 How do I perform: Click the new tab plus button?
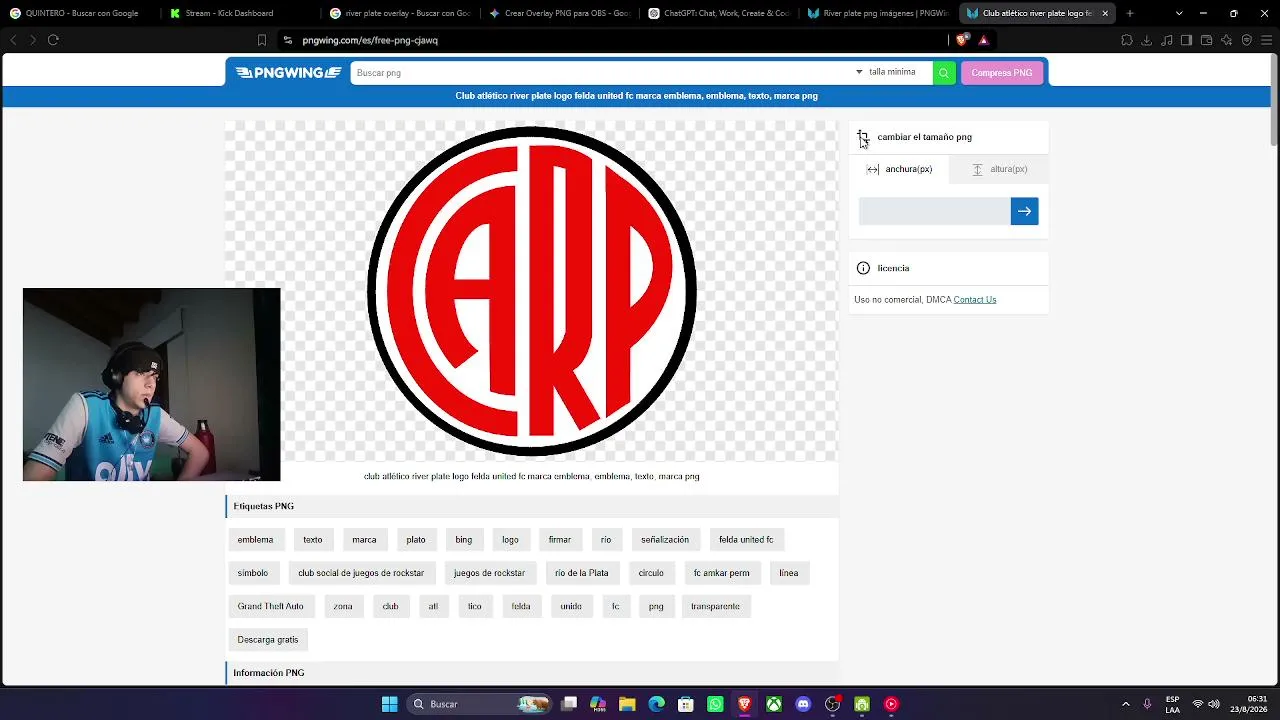(1130, 13)
